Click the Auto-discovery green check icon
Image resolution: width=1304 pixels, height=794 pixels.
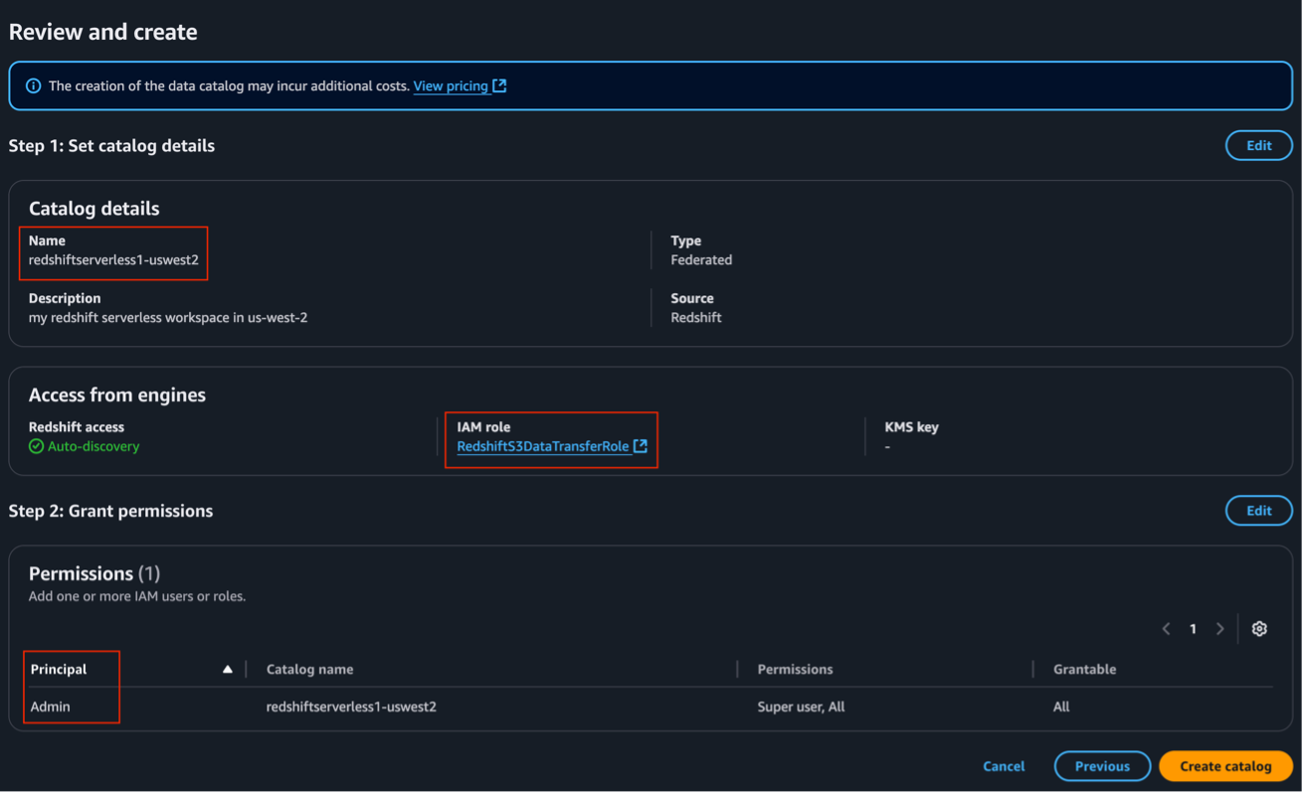pyautogui.click(x=36, y=446)
